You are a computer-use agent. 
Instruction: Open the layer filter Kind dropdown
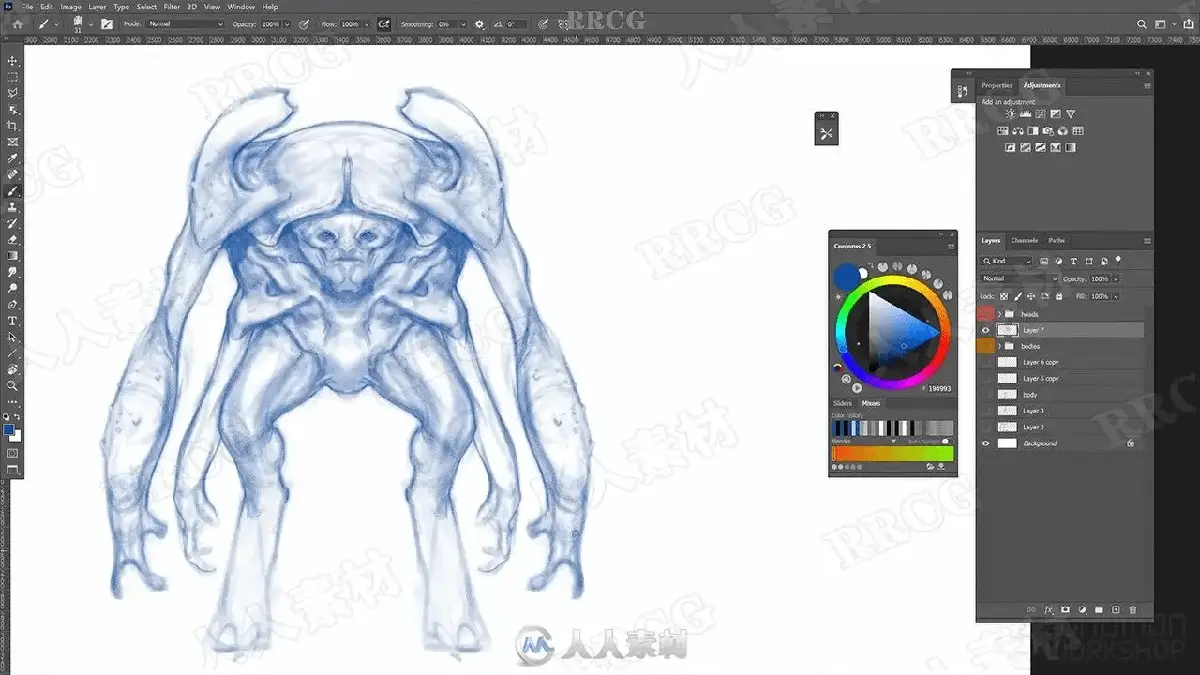click(1007, 262)
